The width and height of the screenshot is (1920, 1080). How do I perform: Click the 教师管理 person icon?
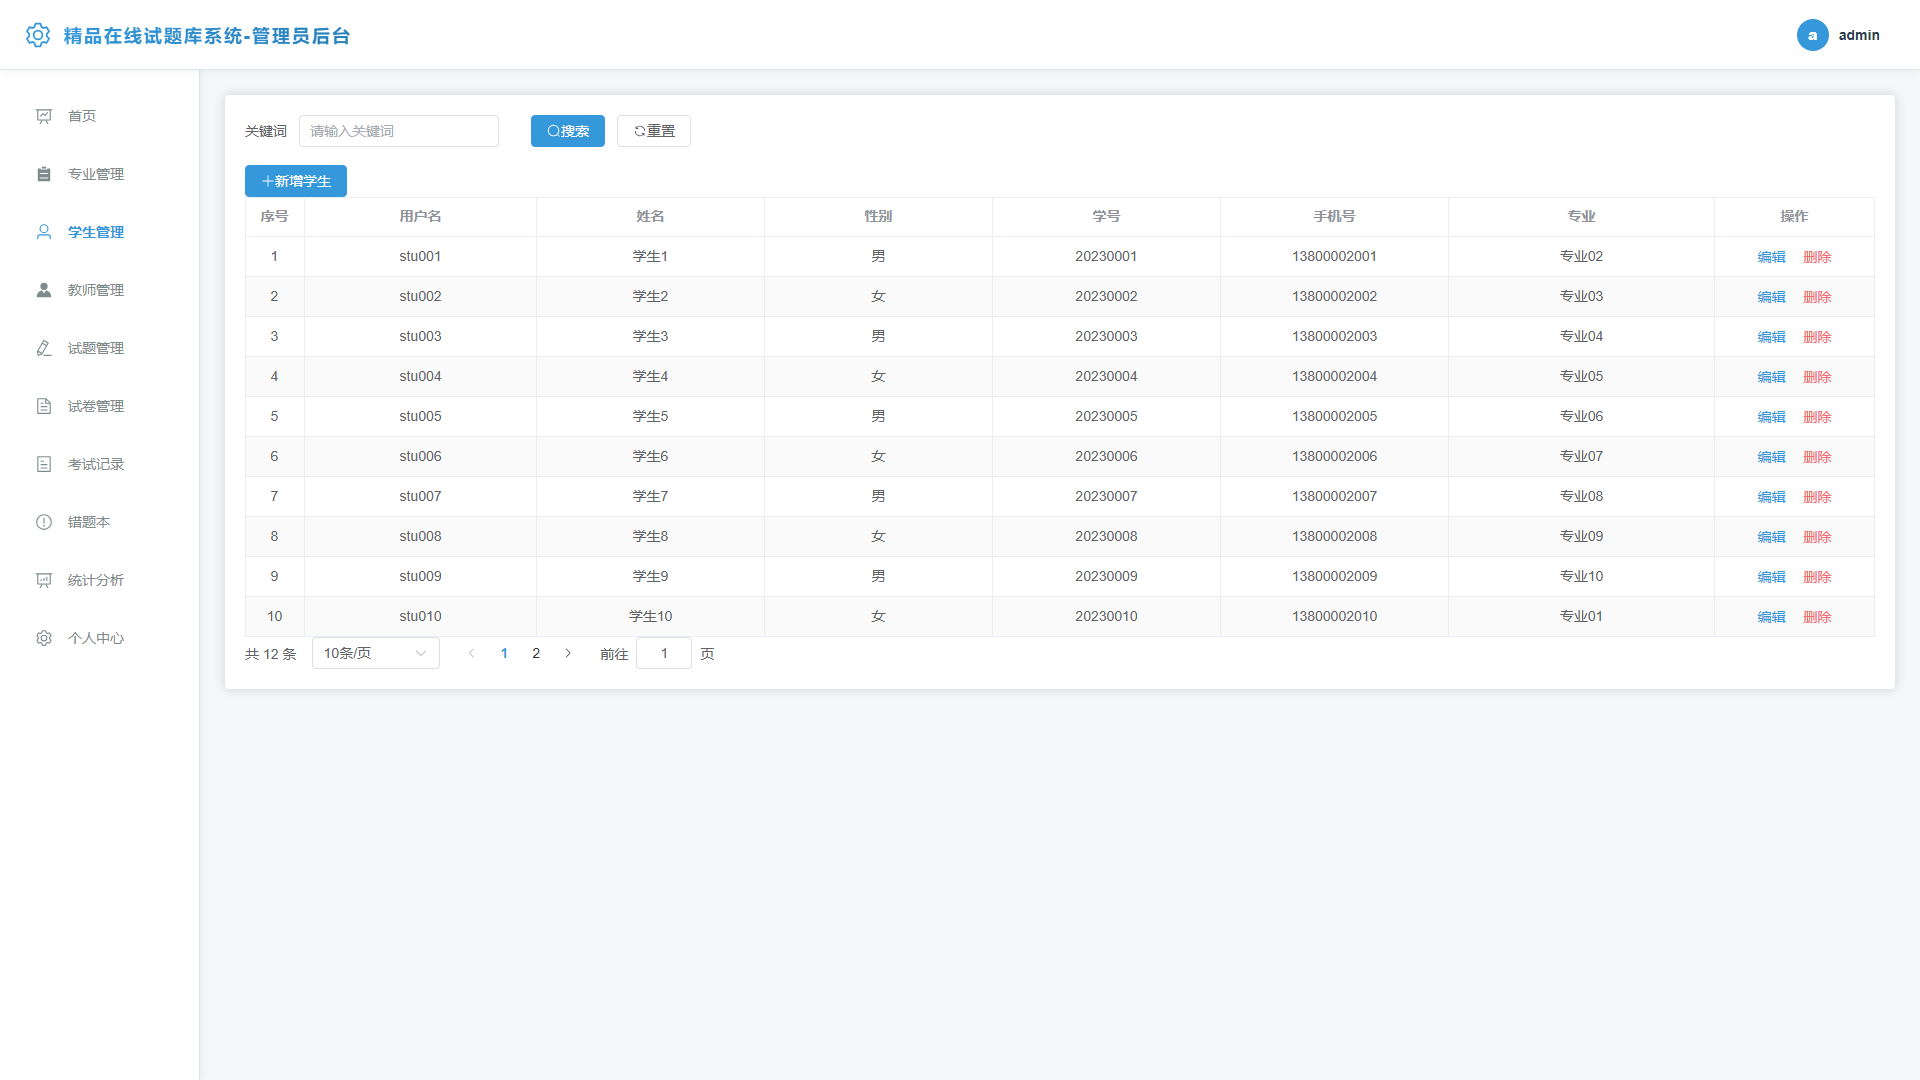coord(44,290)
